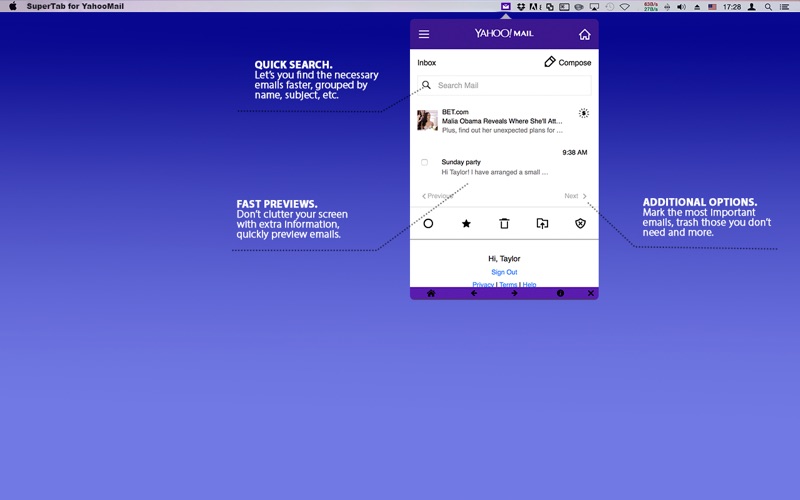Click home icon in bottom purple bar
Screen dimensions: 800x500
(431, 293)
